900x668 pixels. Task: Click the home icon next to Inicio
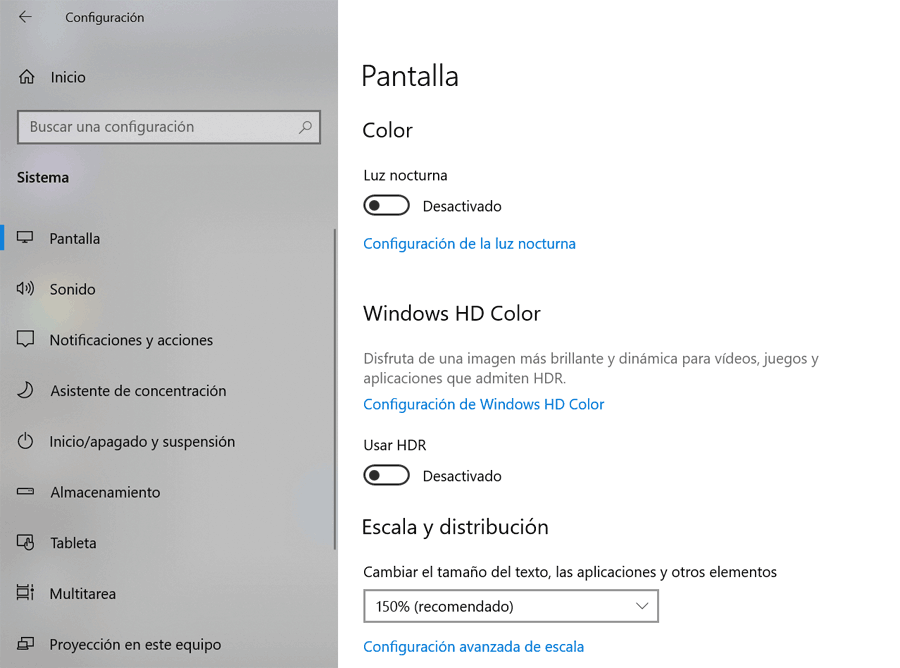(26, 76)
